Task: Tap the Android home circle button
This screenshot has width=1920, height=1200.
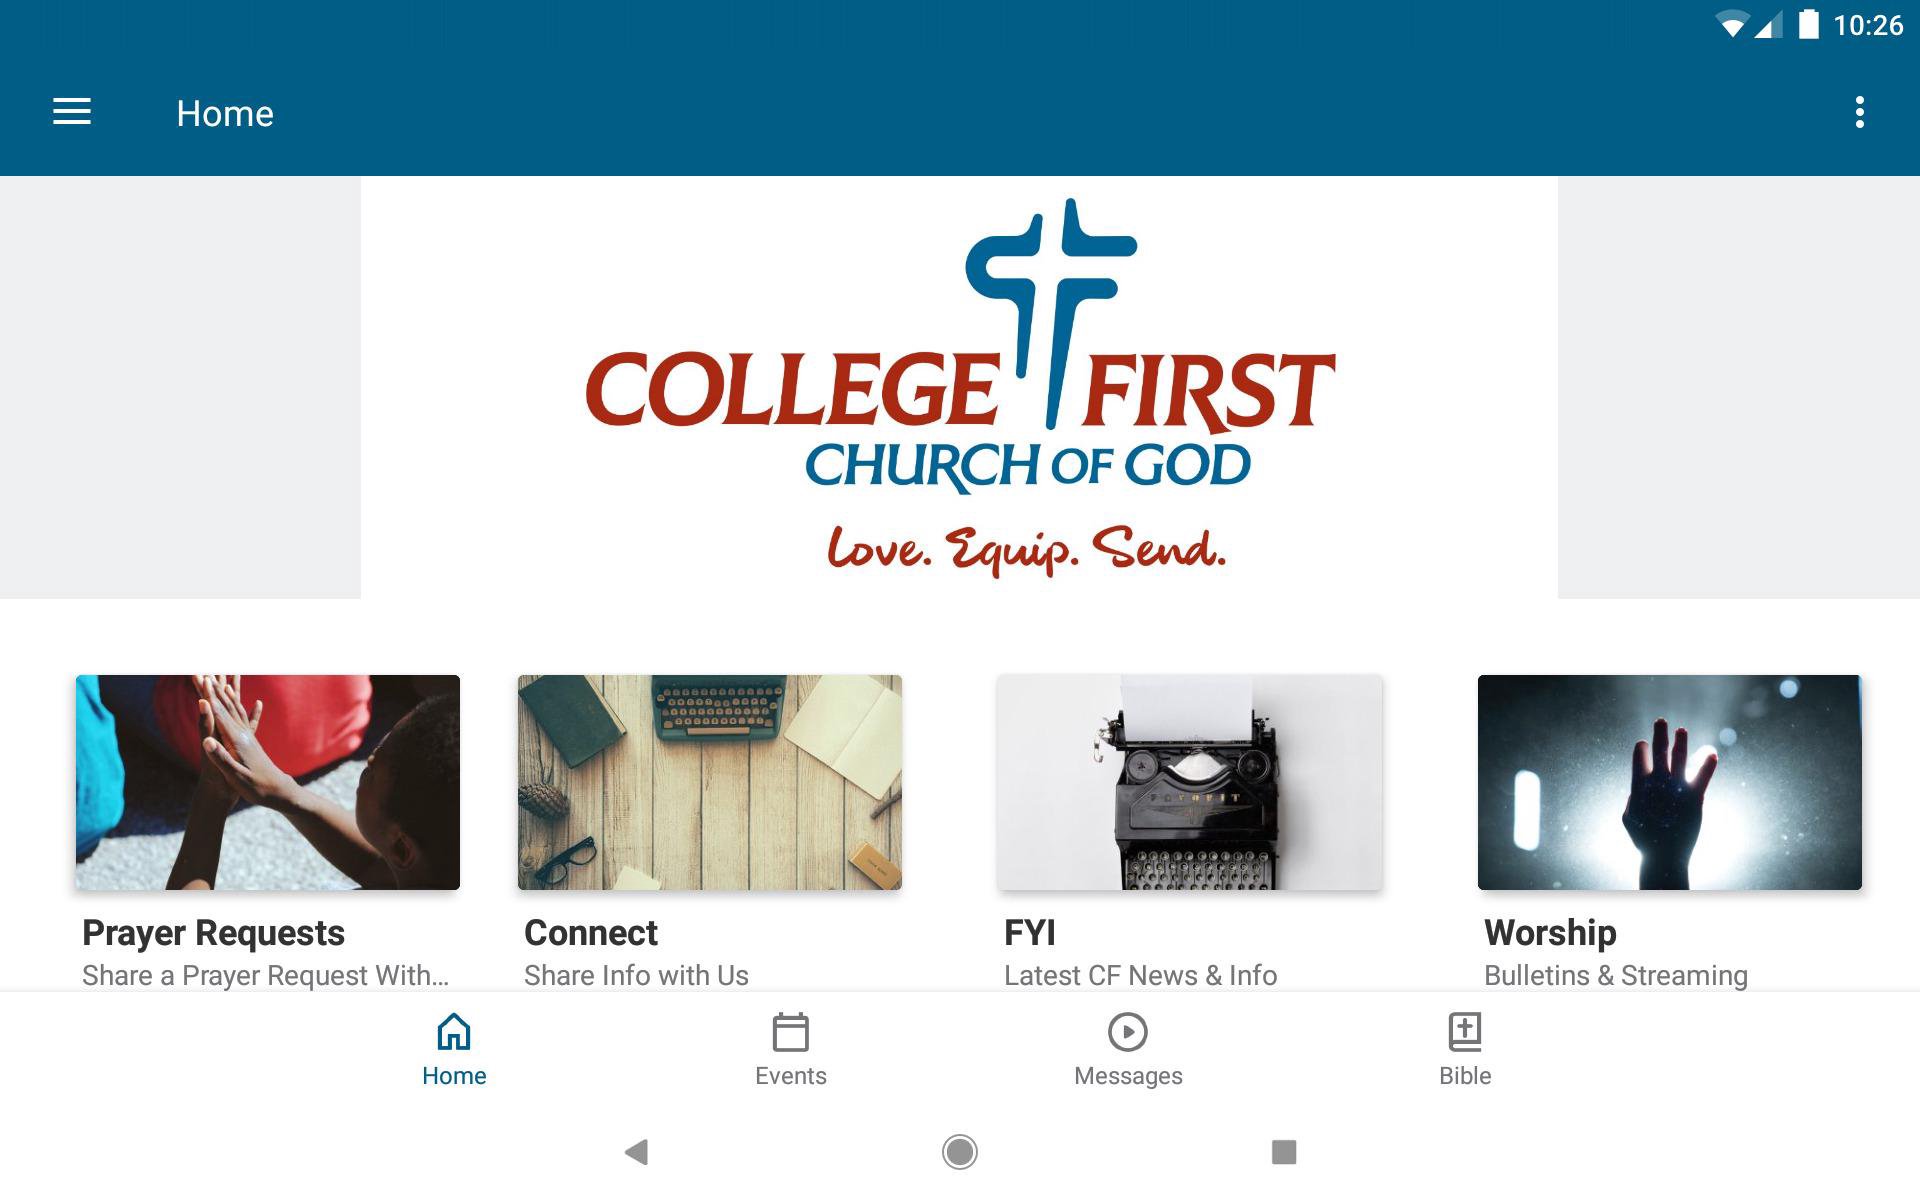Action: coord(960,1152)
